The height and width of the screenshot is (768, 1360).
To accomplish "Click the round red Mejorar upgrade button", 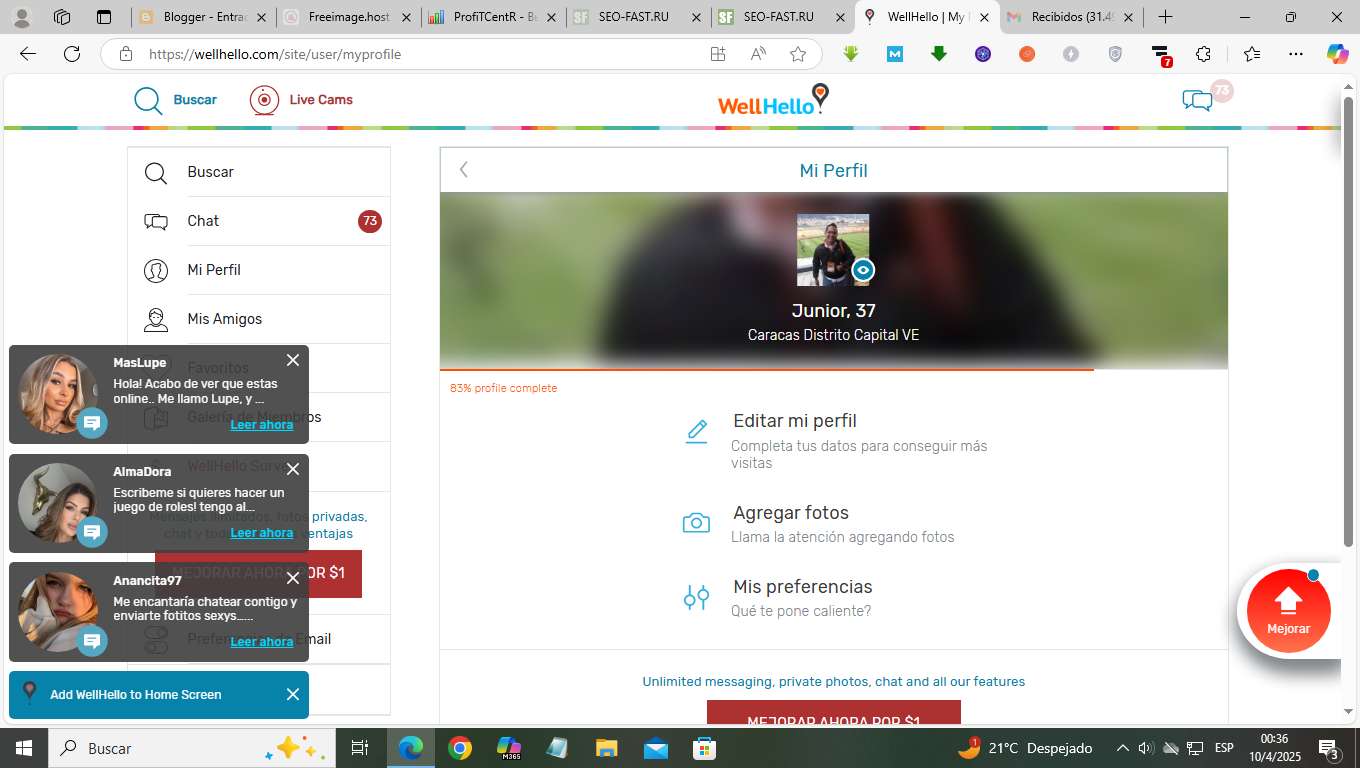I will pos(1288,610).
